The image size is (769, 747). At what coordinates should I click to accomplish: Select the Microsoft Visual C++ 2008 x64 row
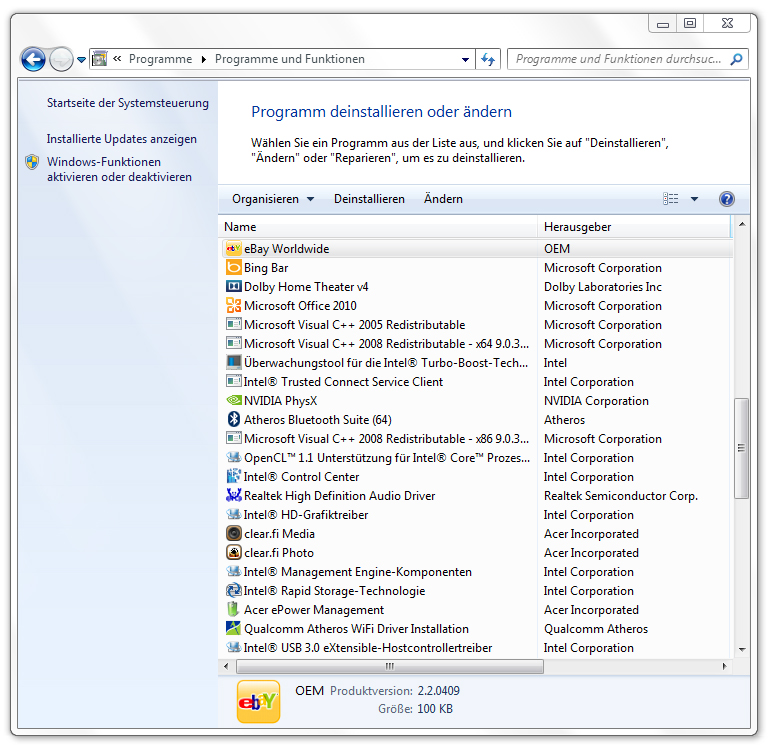476,344
